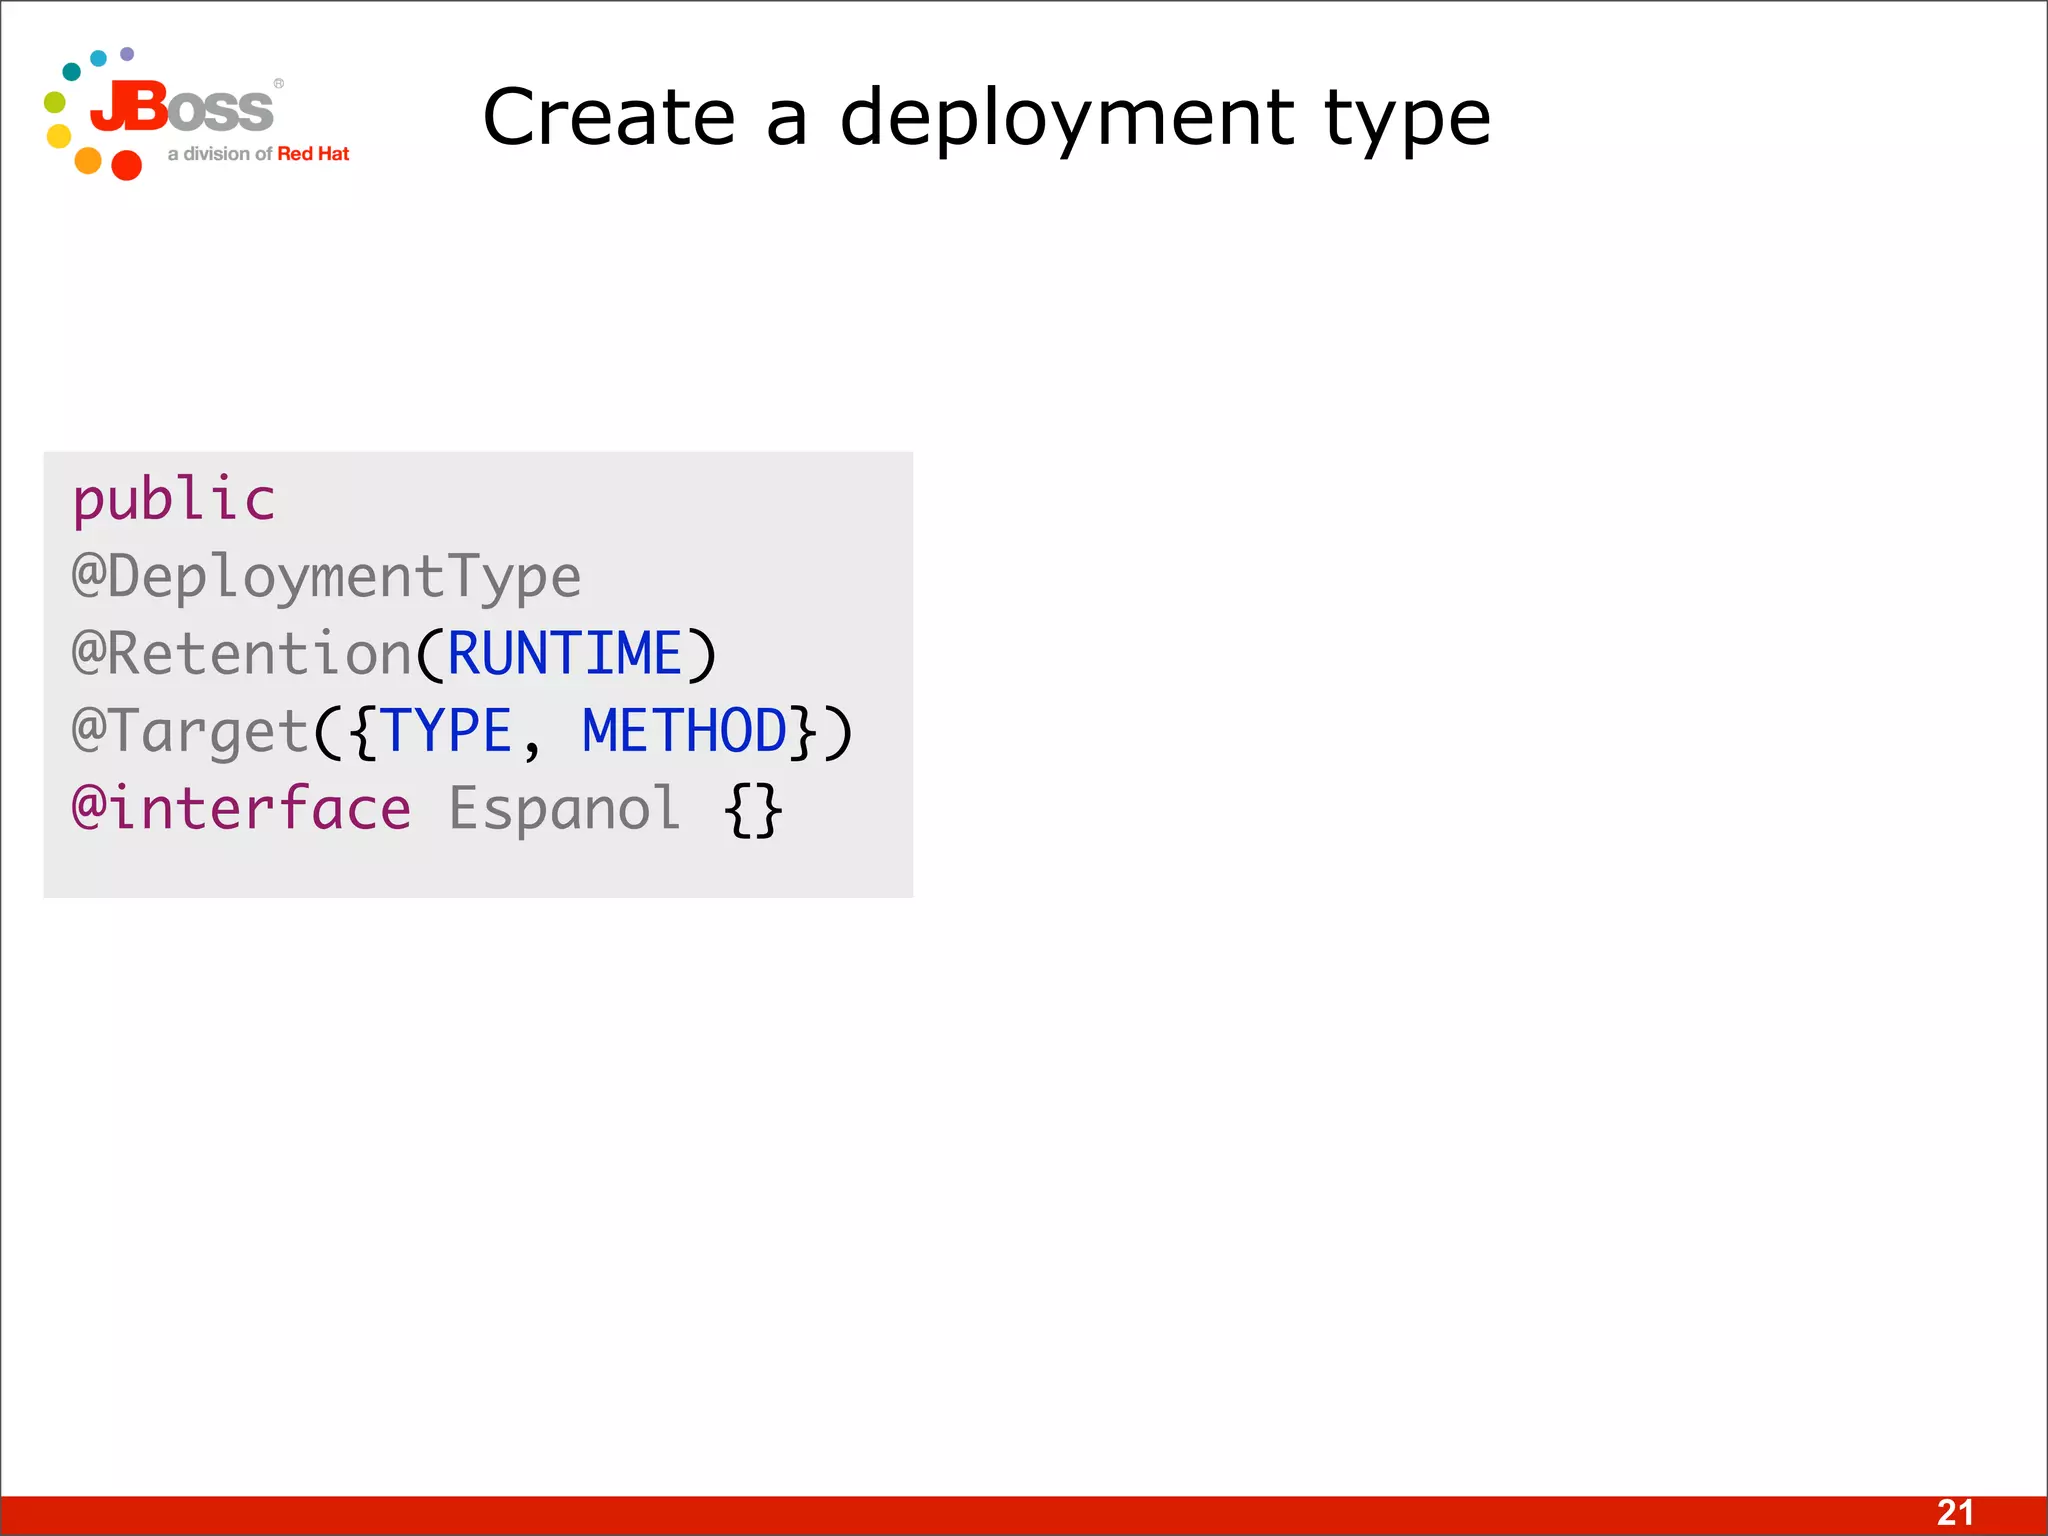
Task: Click the teal dot in logo
Action: tap(72, 71)
